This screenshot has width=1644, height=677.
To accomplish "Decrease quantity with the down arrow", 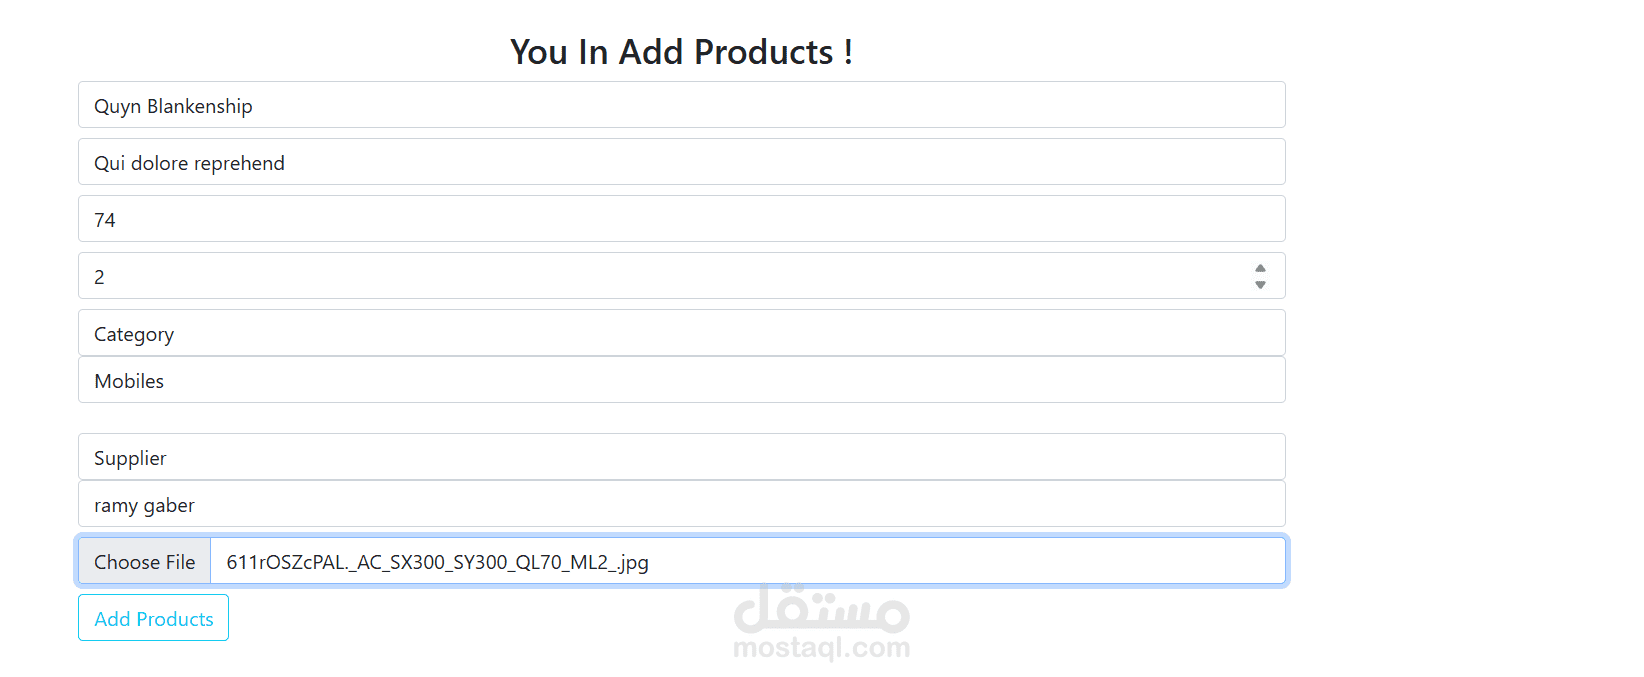I will click(1260, 285).
